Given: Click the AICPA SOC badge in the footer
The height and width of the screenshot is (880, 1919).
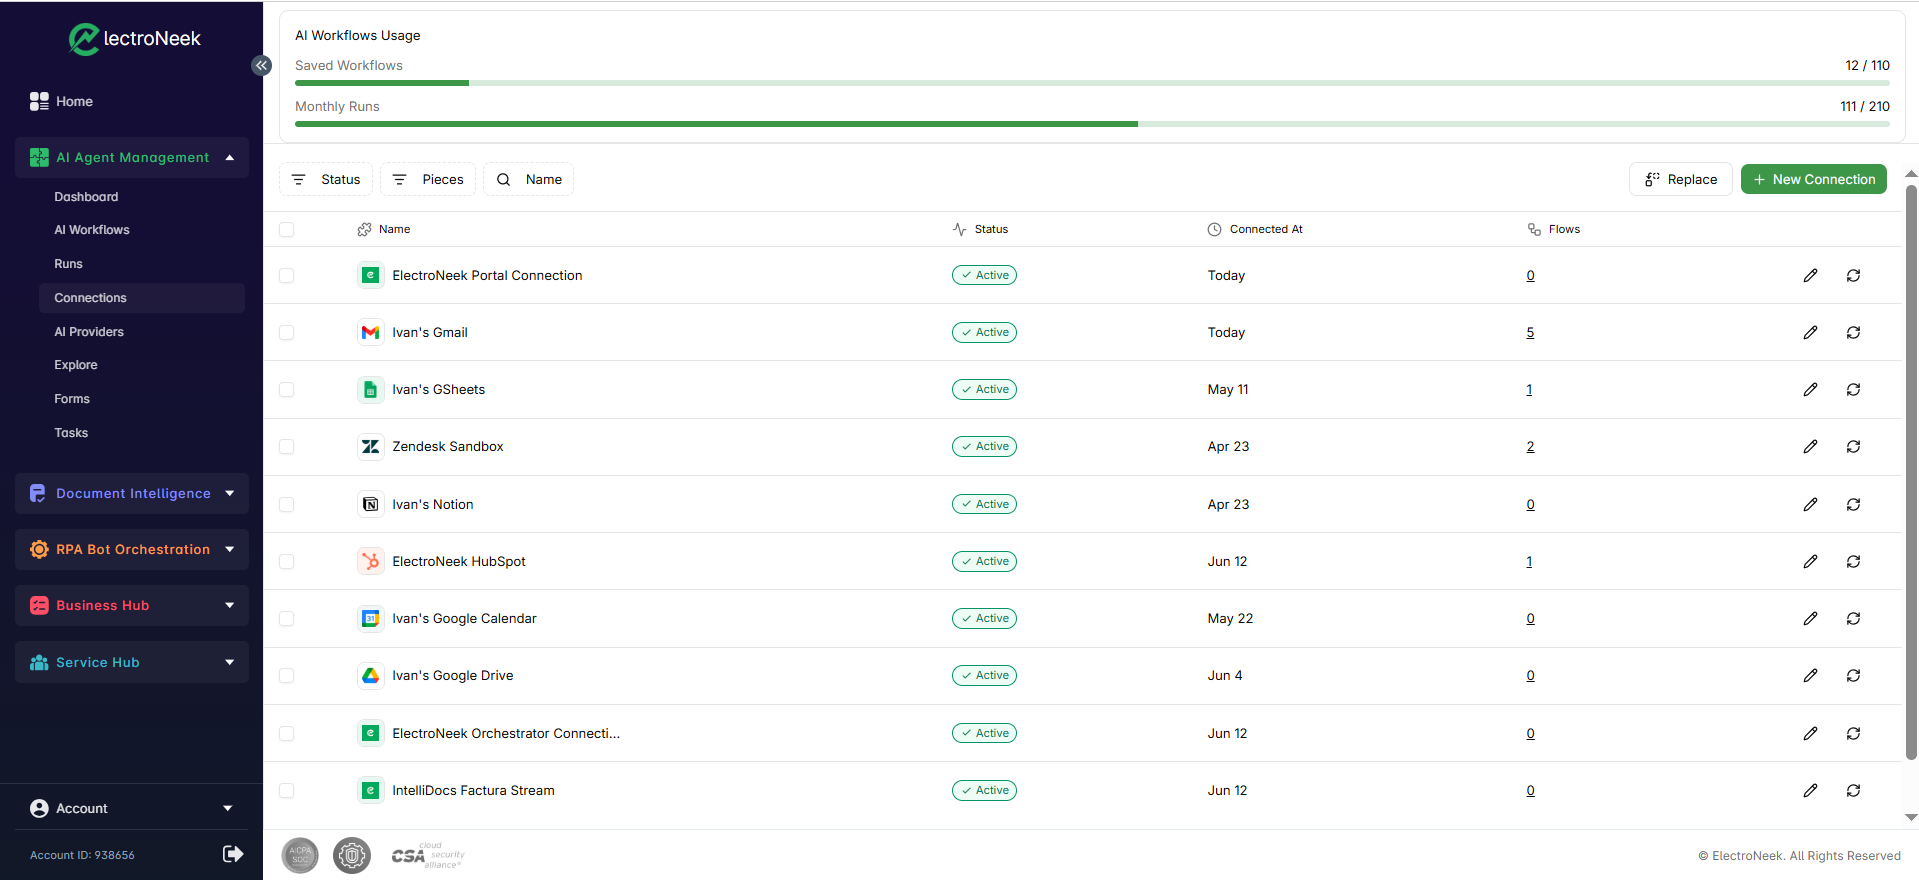Looking at the screenshot, I should coord(300,855).
